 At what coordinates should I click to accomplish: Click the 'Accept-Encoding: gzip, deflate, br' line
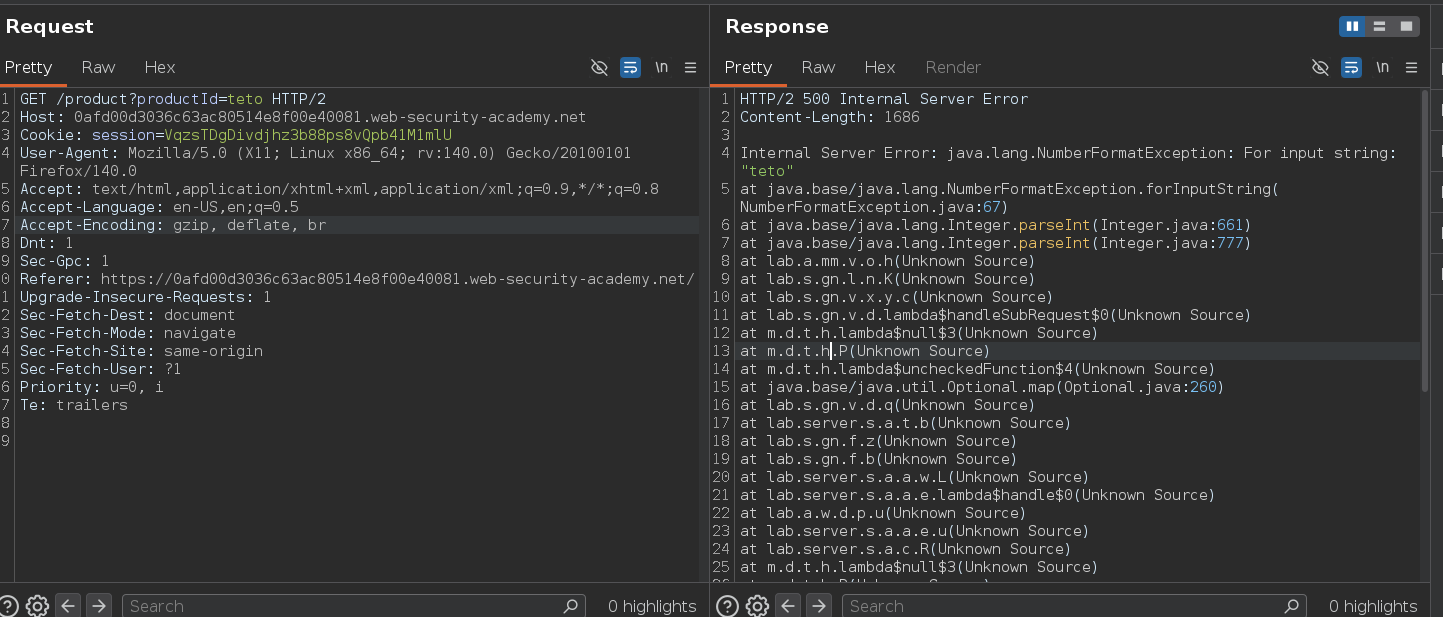173,225
